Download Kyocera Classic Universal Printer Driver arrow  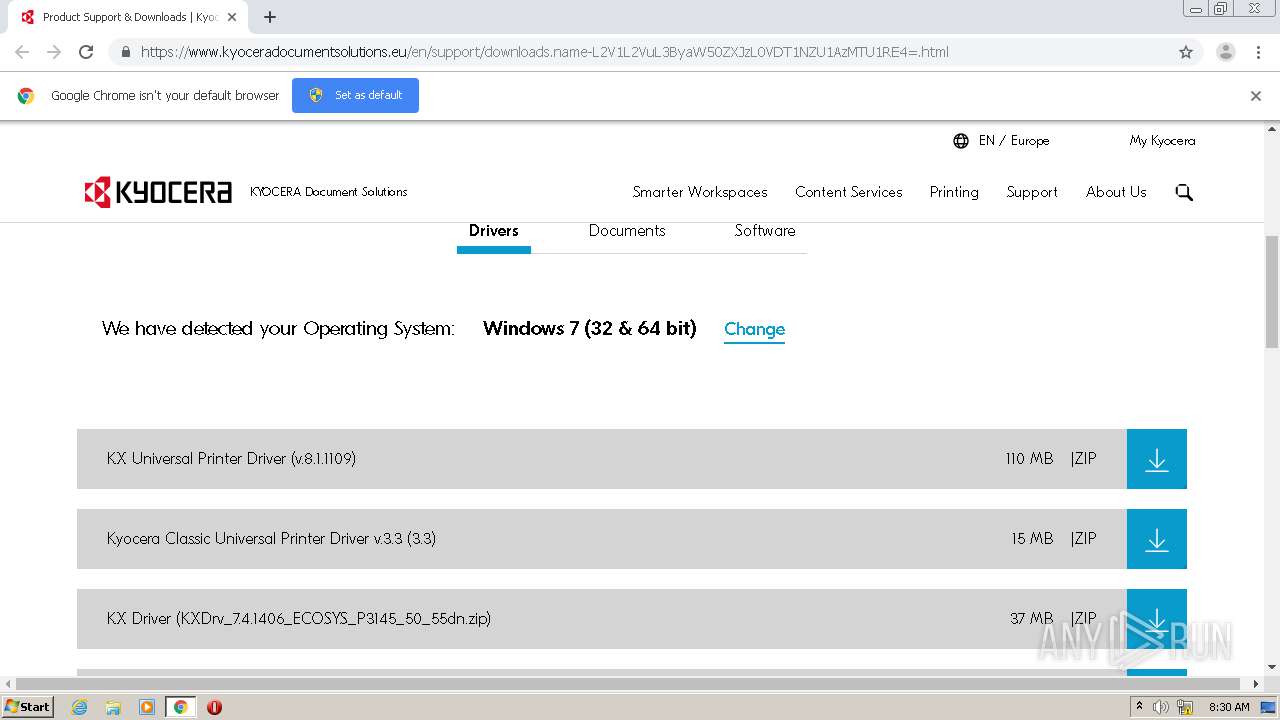click(x=1156, y=539)
